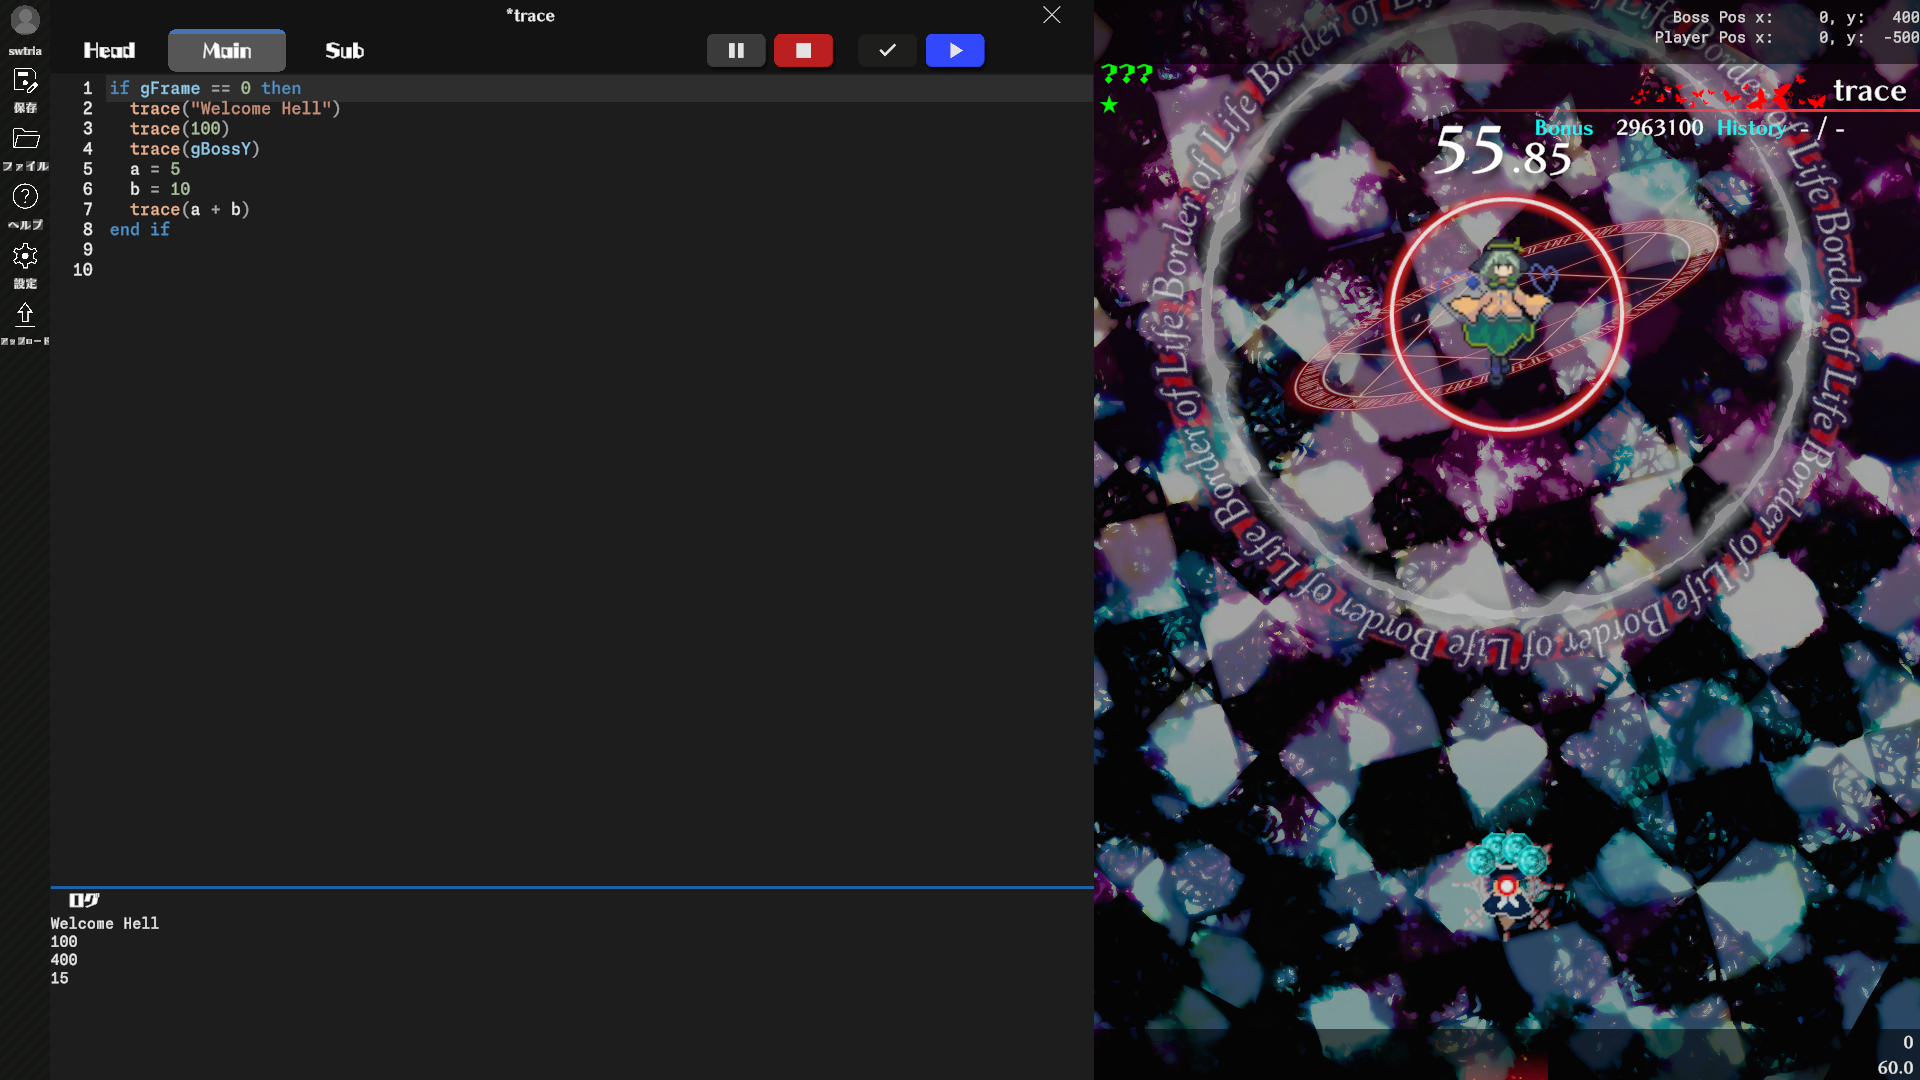
Task: Click the line 'b = 10'
Action: click(160, 189)
